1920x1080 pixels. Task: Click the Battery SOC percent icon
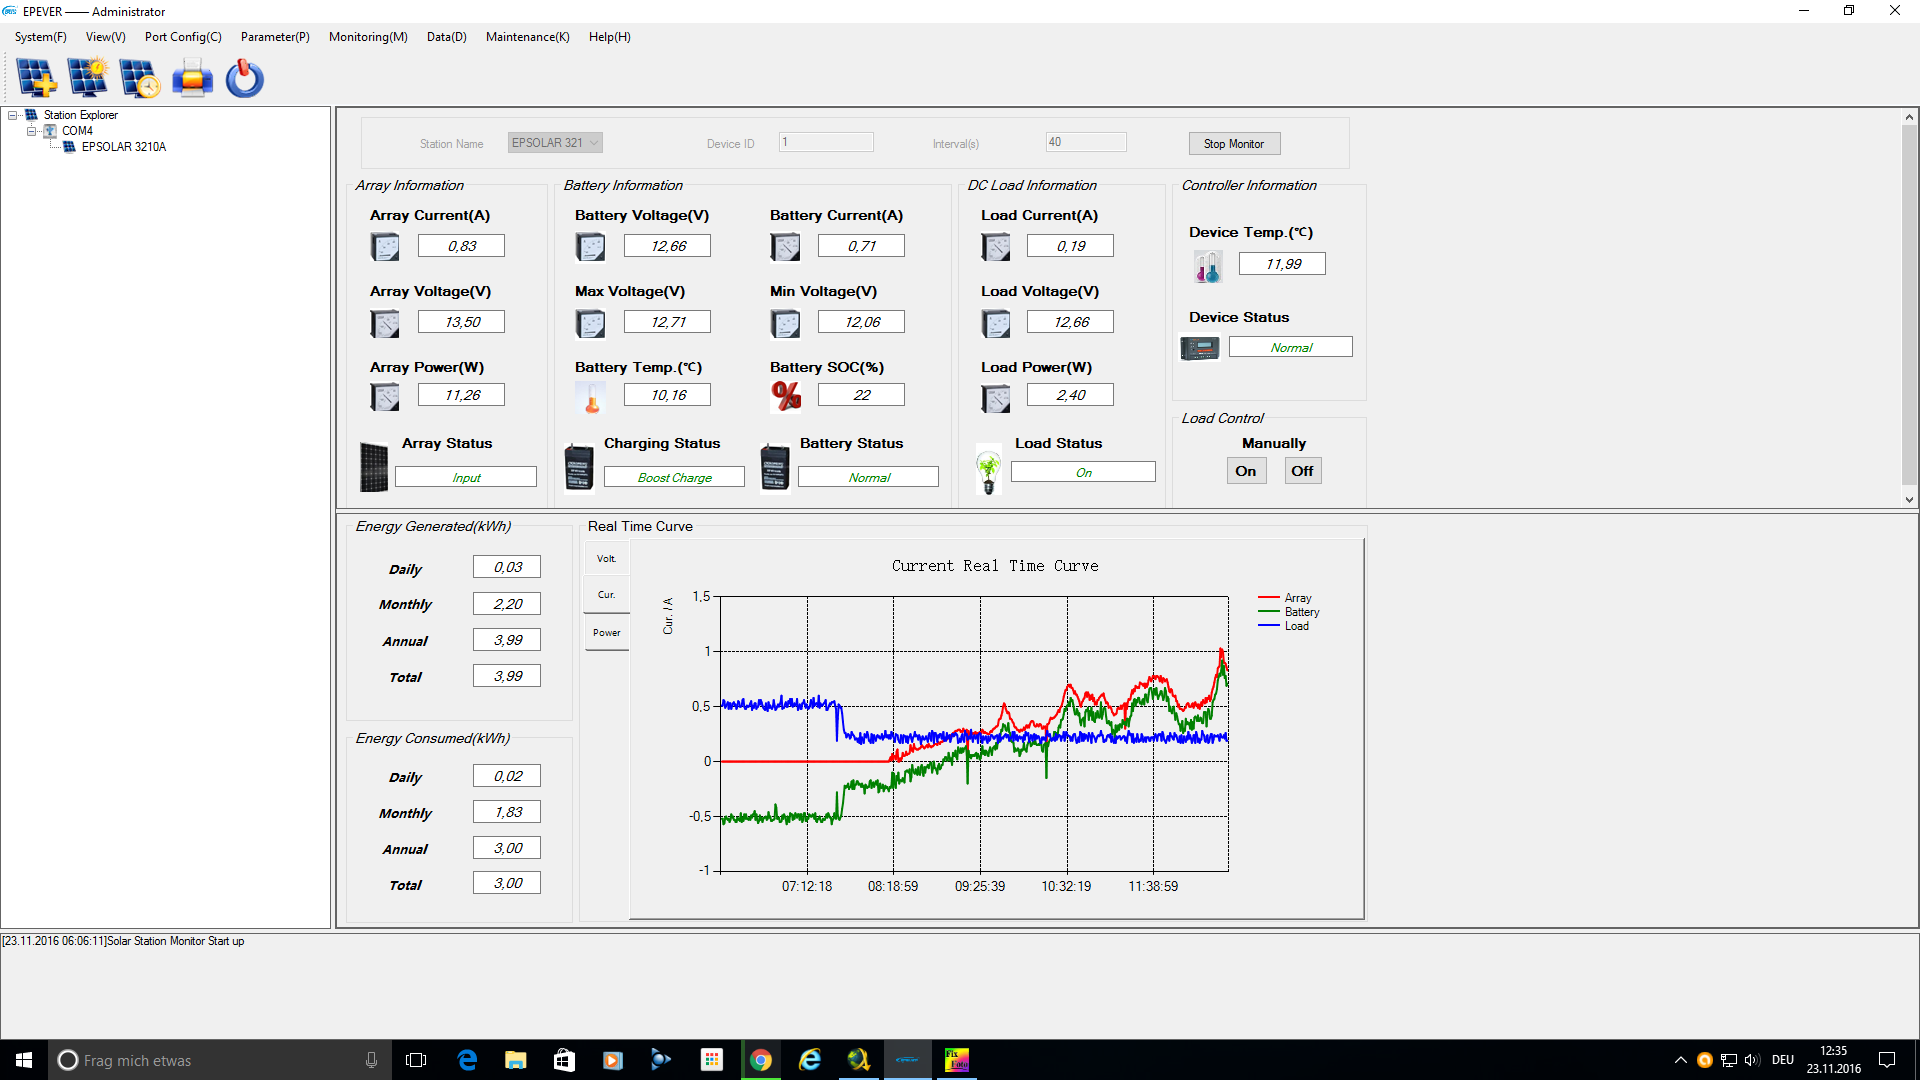786,396
